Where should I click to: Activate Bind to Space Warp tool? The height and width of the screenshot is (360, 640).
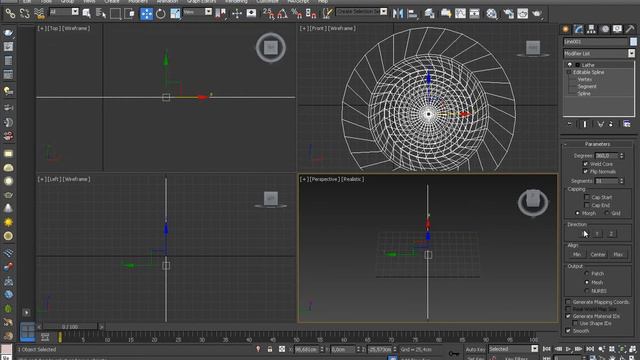[39, 13]
